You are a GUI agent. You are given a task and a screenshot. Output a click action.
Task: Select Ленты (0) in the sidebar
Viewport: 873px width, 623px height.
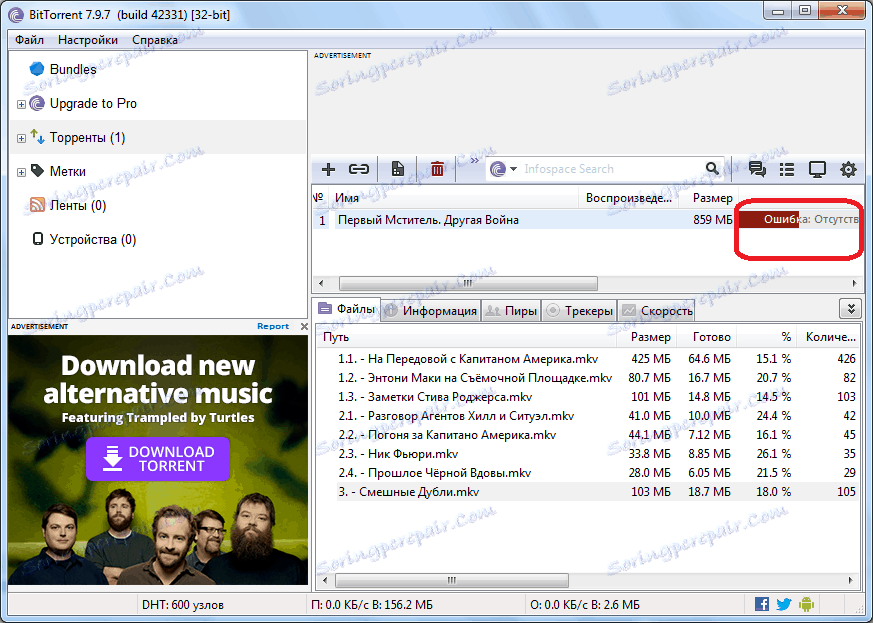(78, 205)
